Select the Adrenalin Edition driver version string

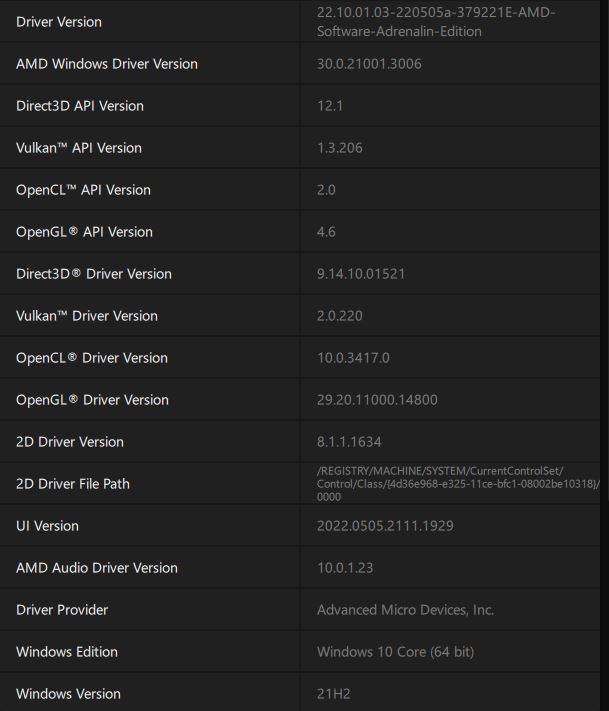(x=436, y=22)
